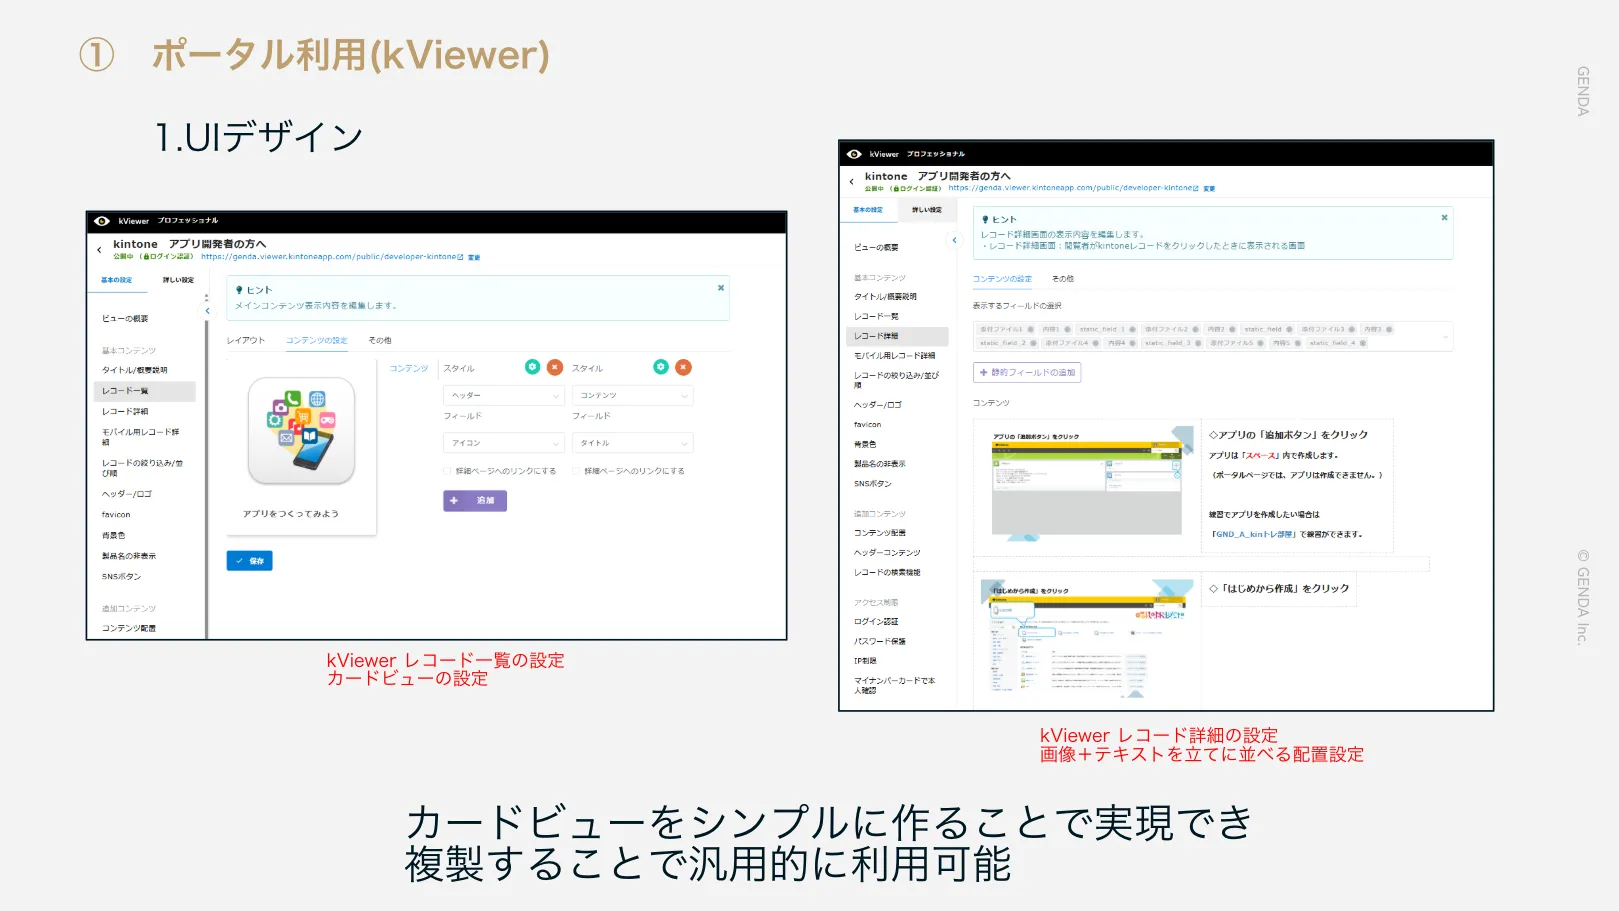The image size is (1619, 911).
Task: Click the kViewer eye logo in left screenshot
Action: click(x=102, y=221)
